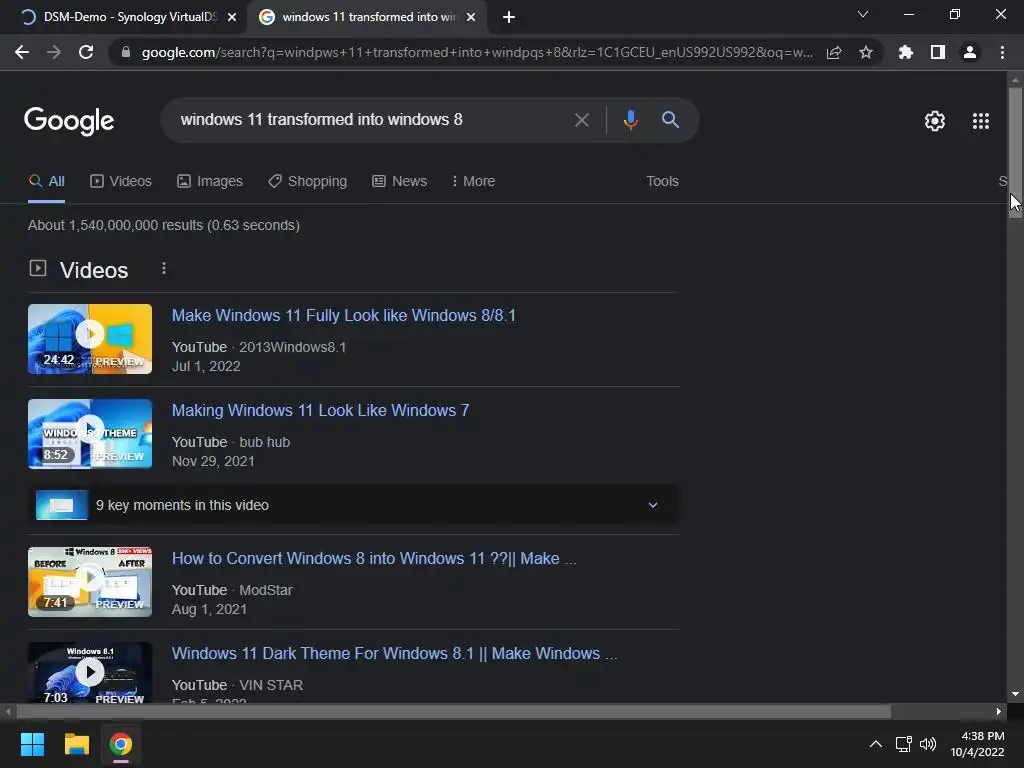Open Google quick settings gear
Image resolution: width=1024 pixels, height=768 pixels.
click(935, 121)
